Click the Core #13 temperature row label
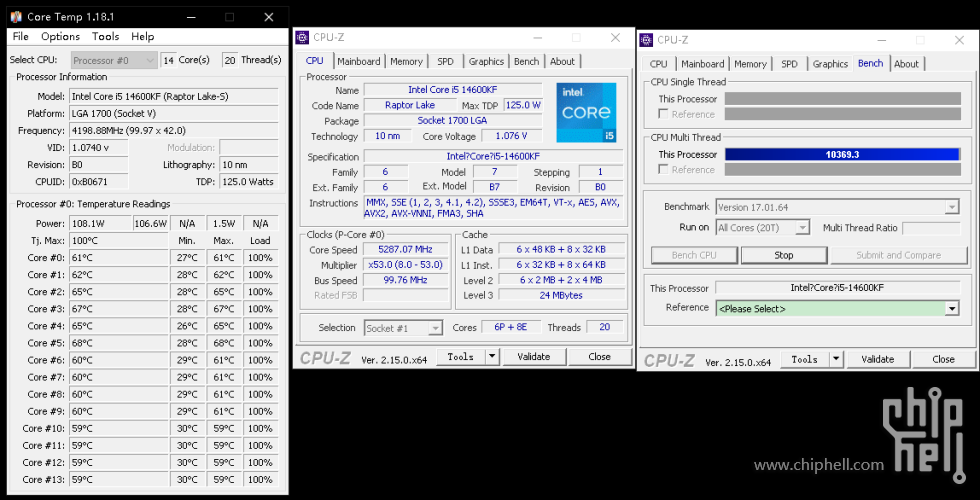 [43, 479]
